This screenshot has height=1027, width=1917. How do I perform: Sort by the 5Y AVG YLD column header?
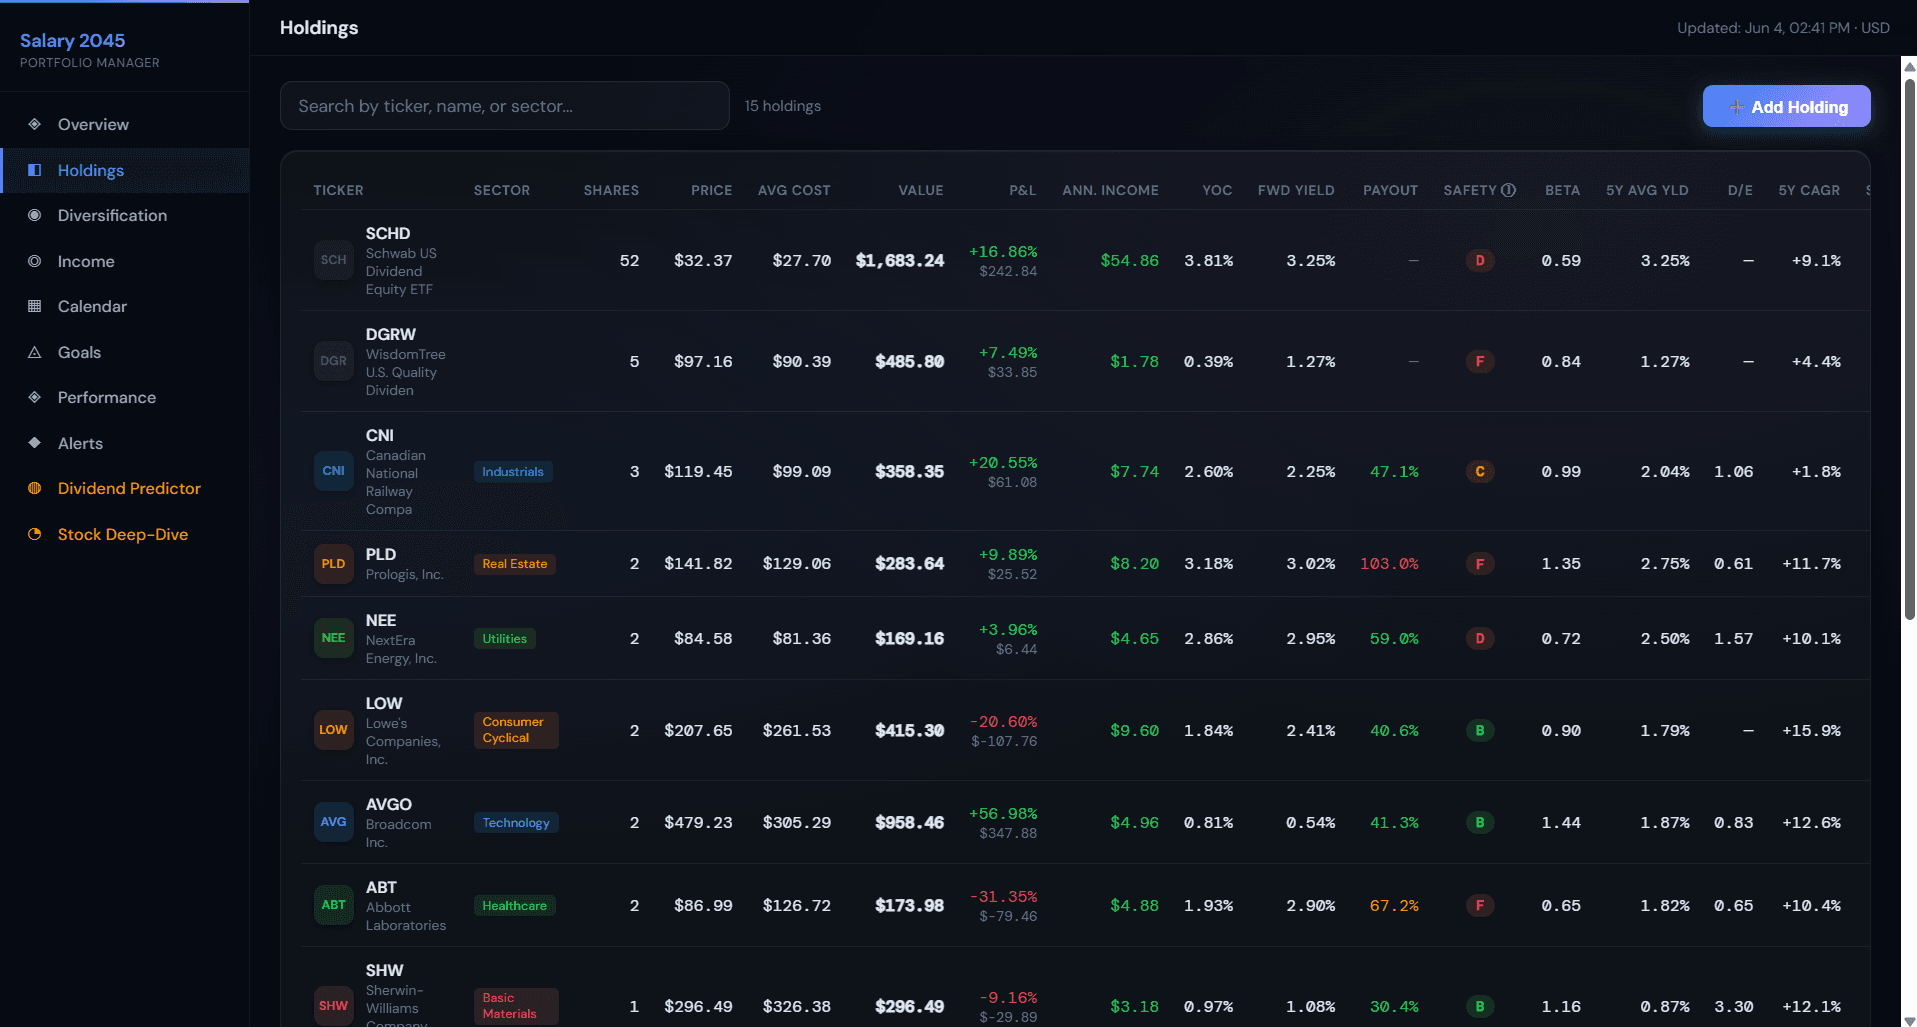(x=1647, y=190)
